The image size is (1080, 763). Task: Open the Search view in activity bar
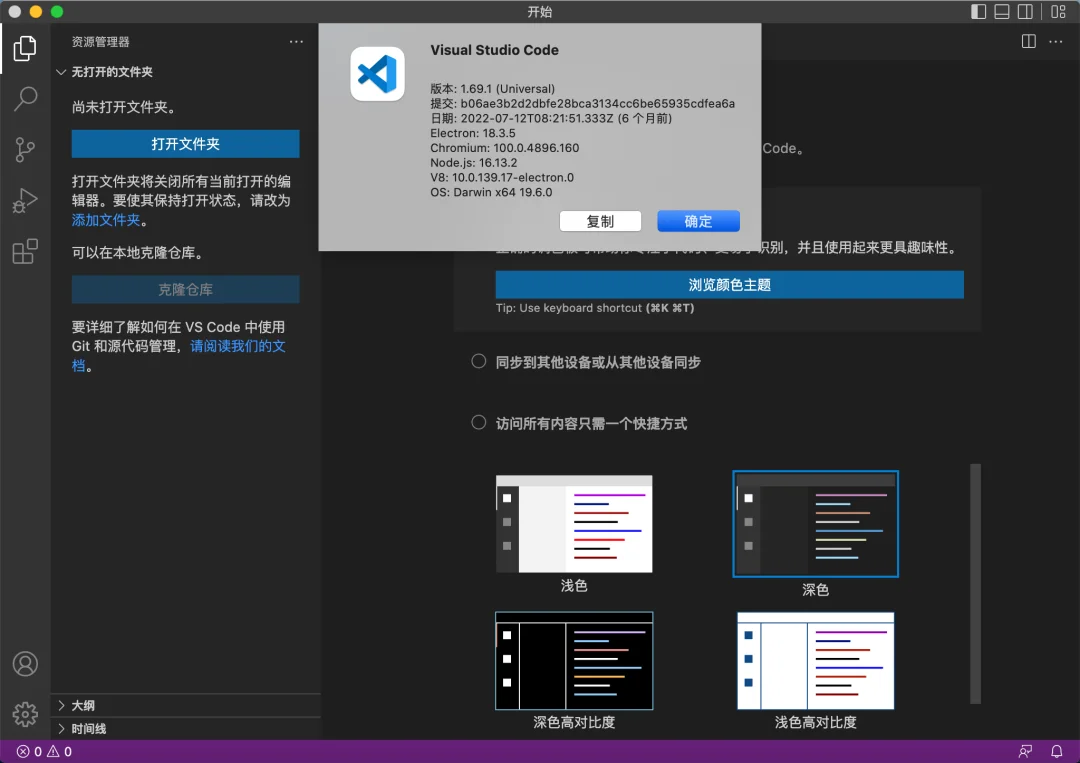coord(25,98)
